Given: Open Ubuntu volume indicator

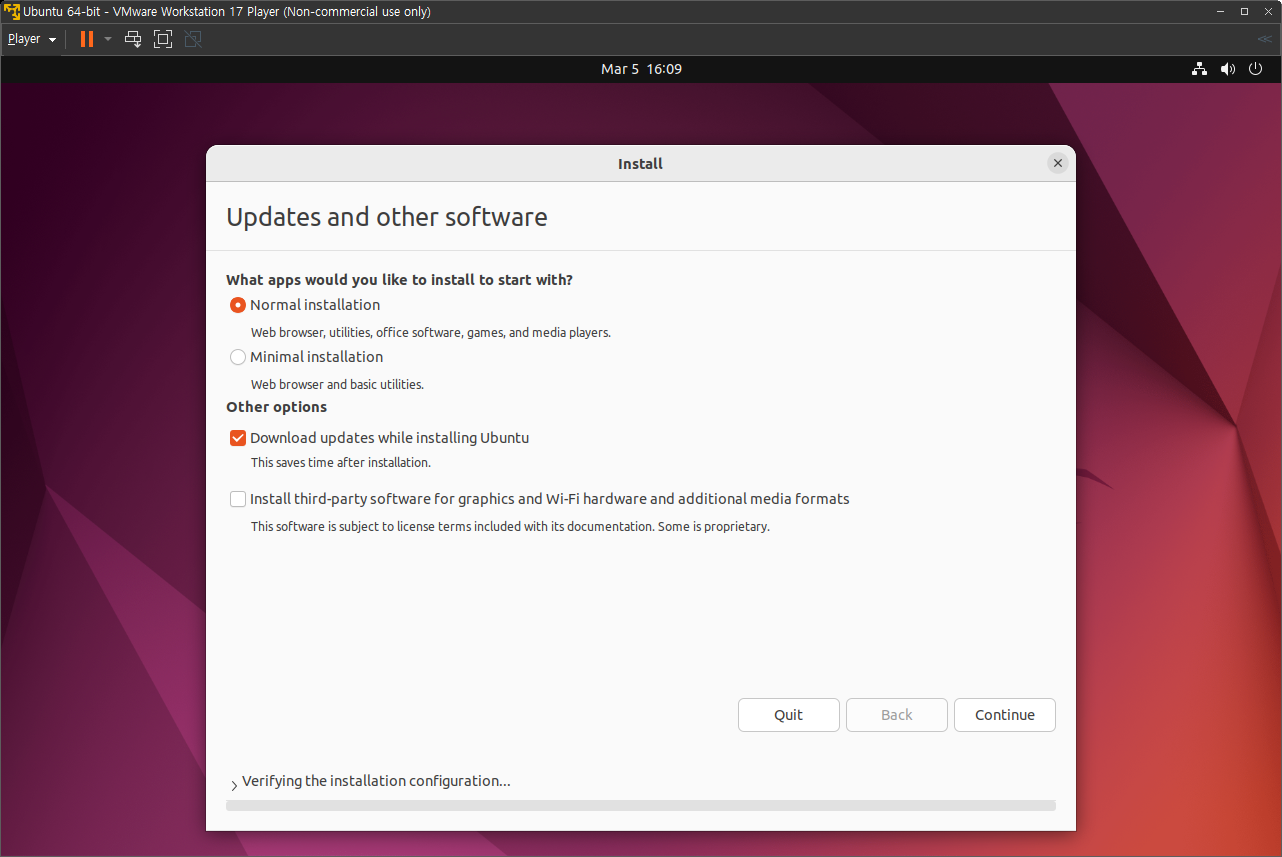Looking at the screenshot, I should pos(1228,69).
